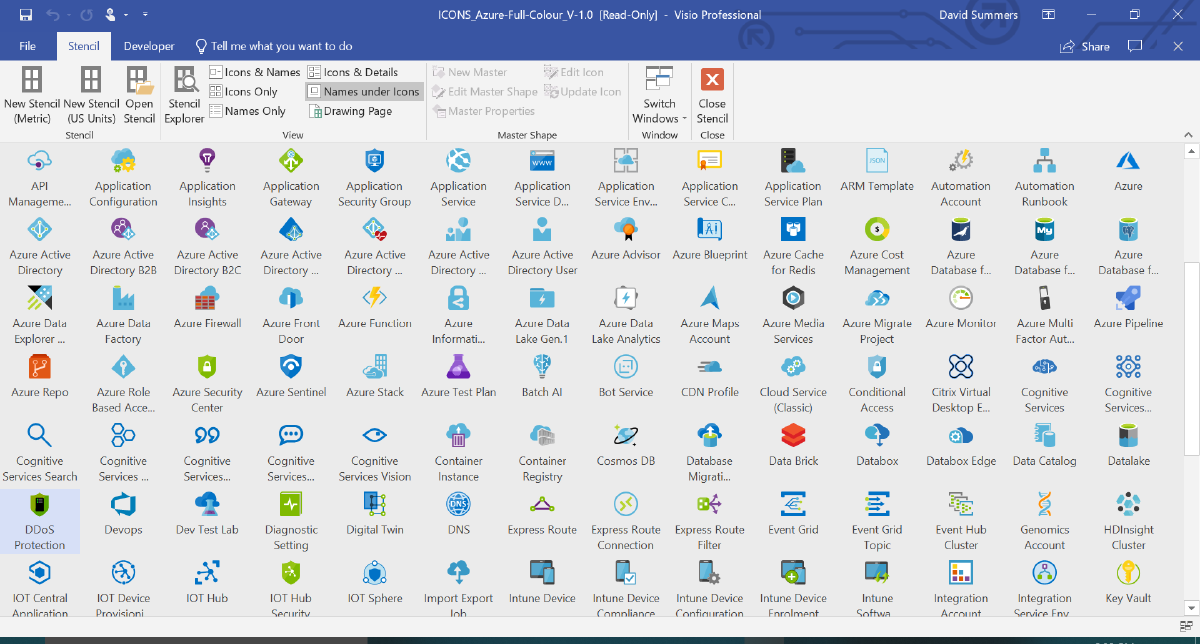Click the Azure Sentinel shape
The height and width of the screenshot is (644, 1200).
pyautogui.click(x=291, y=375)
